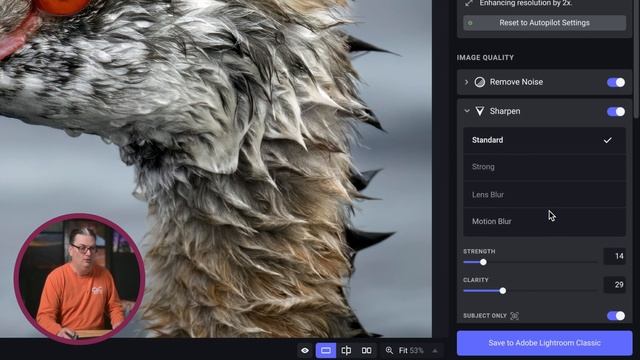Click the enhancing resolution arrows icon
This screenshot has width=640, height=360.
(x=469, y=3)
